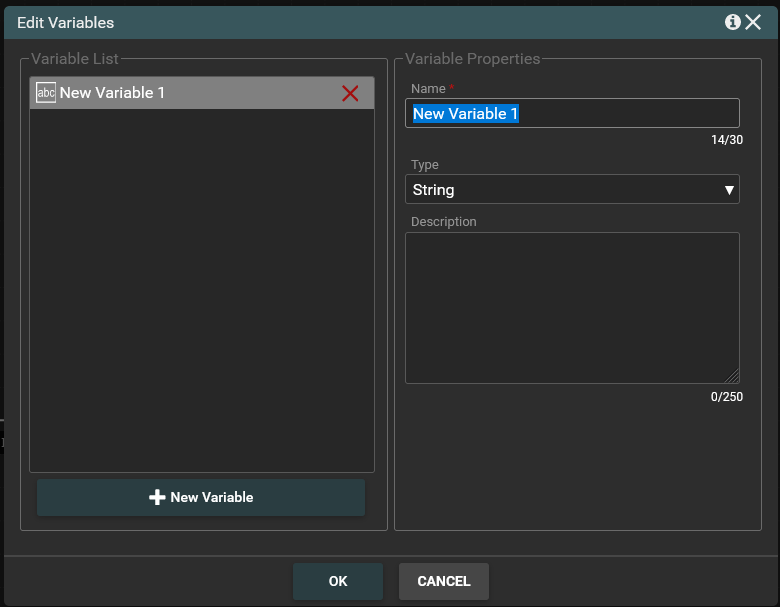The height and width of the screenshot is (607, 780).
Task: Click the abc string type icon
Action: 46,93
